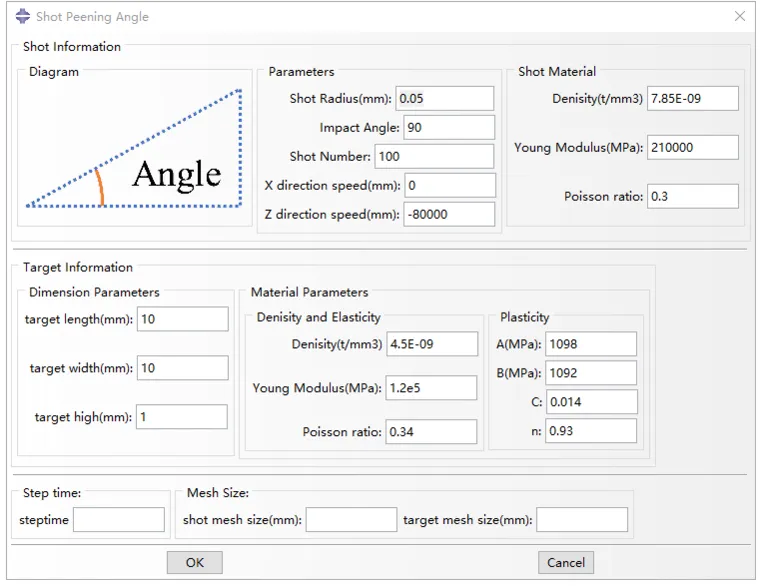Click the target width(mm) label
Viewport: 760px width, 586px height.
81,368
